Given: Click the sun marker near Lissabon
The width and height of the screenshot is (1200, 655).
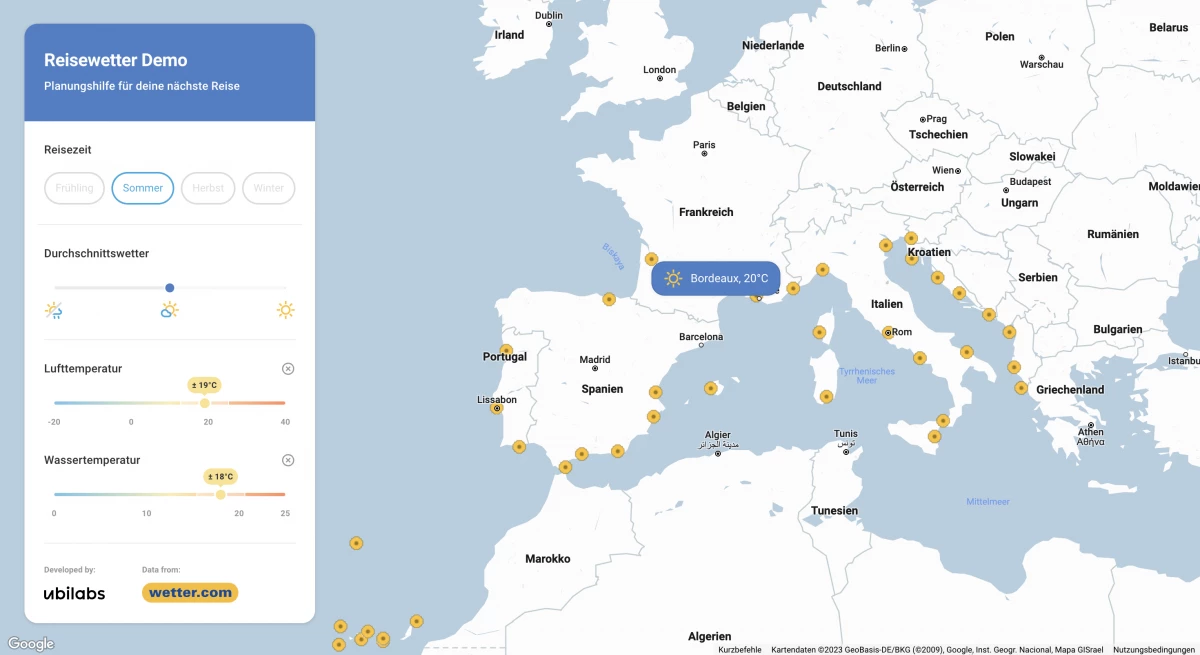Looking at the screenshot, I should point(497,408).
